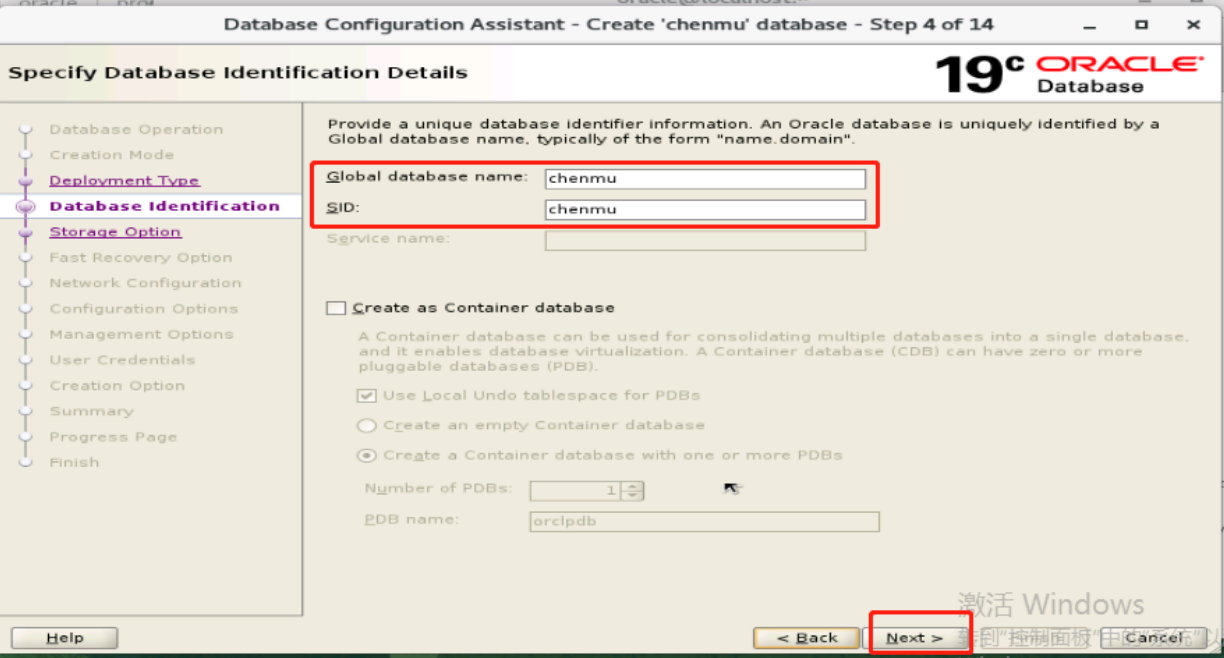Close the Database Configuration Assistant window
Viewport: 1224px width, 658px height.
point(1194,24)
